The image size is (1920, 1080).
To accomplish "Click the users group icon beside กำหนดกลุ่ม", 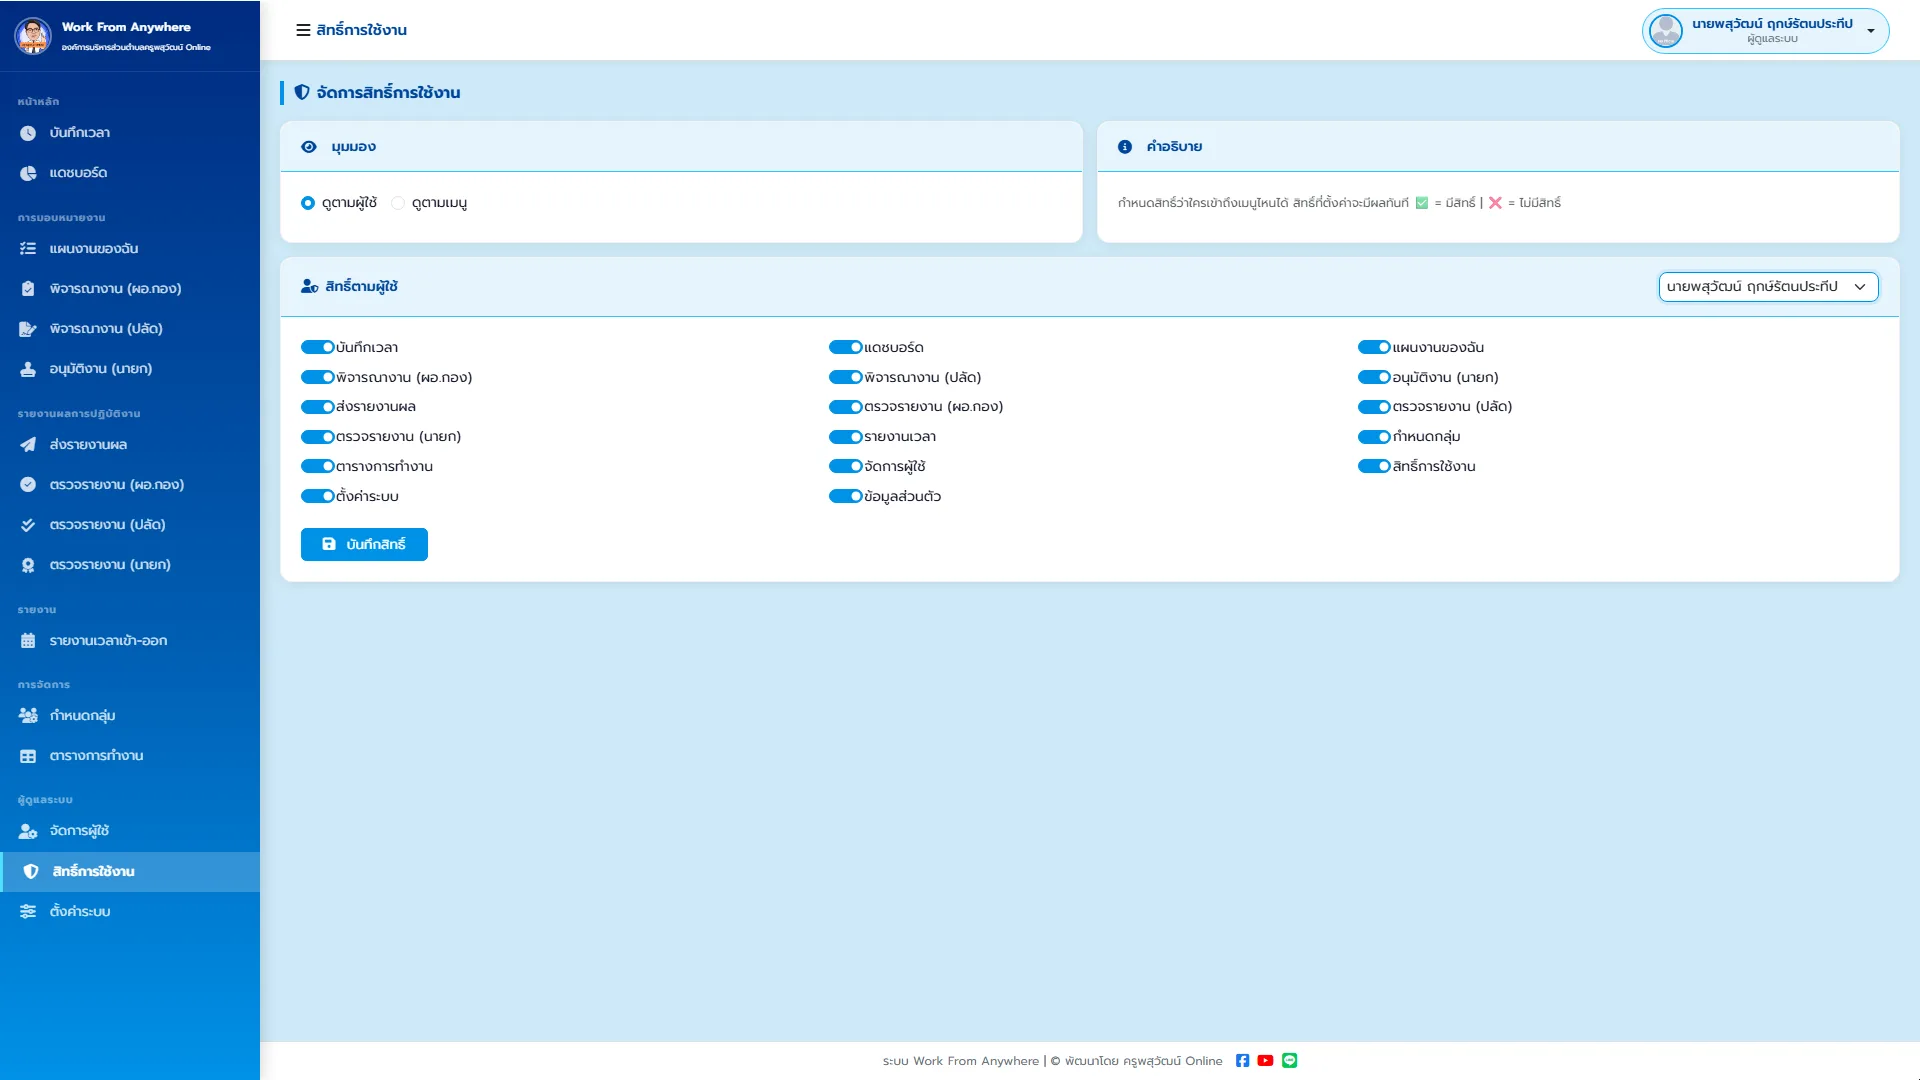I will pyautogui.click(x=28, y=716).
